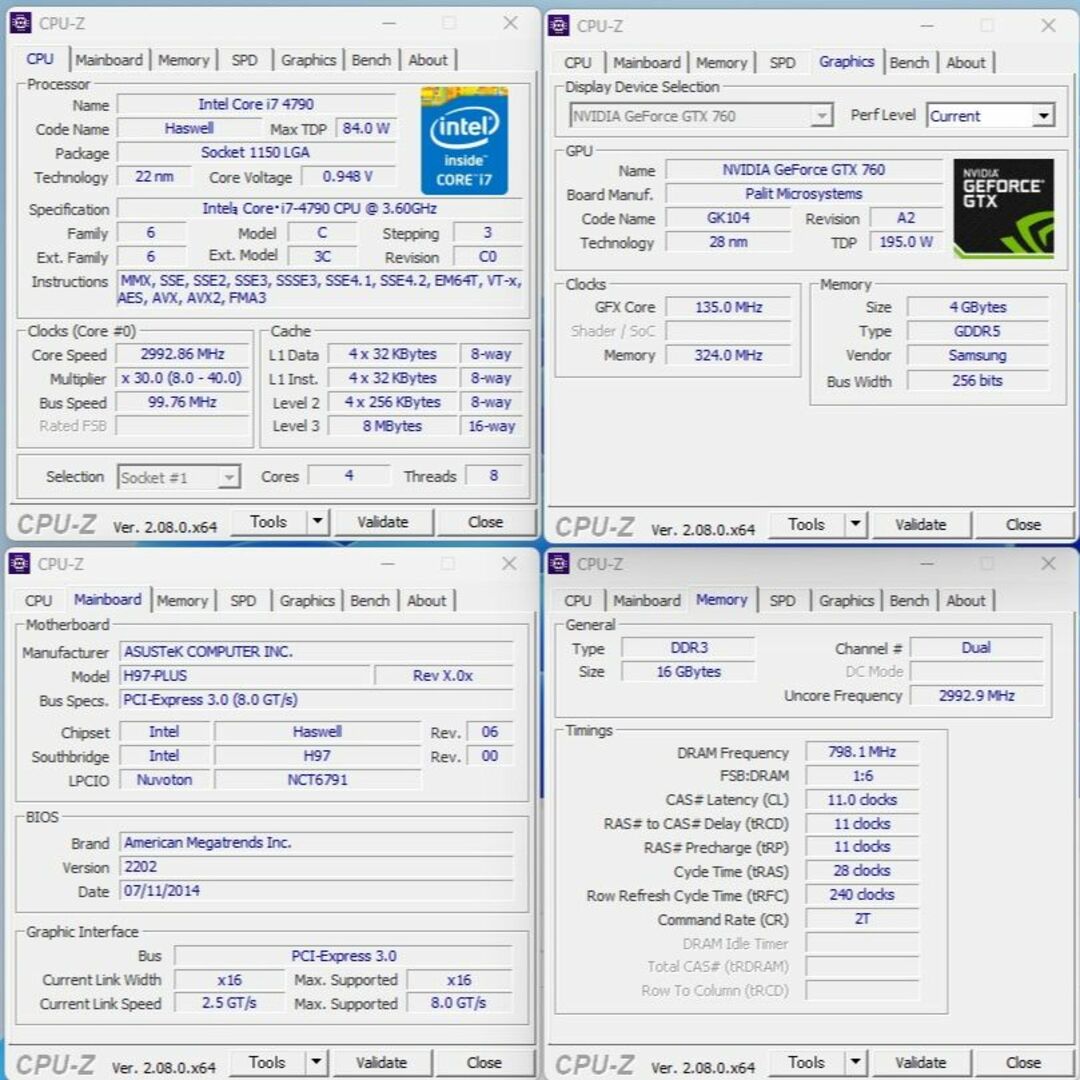This screenshot has height=1080, width=1080.
Task: Click GPU Code Name value GK104
Action: point(728,218)
